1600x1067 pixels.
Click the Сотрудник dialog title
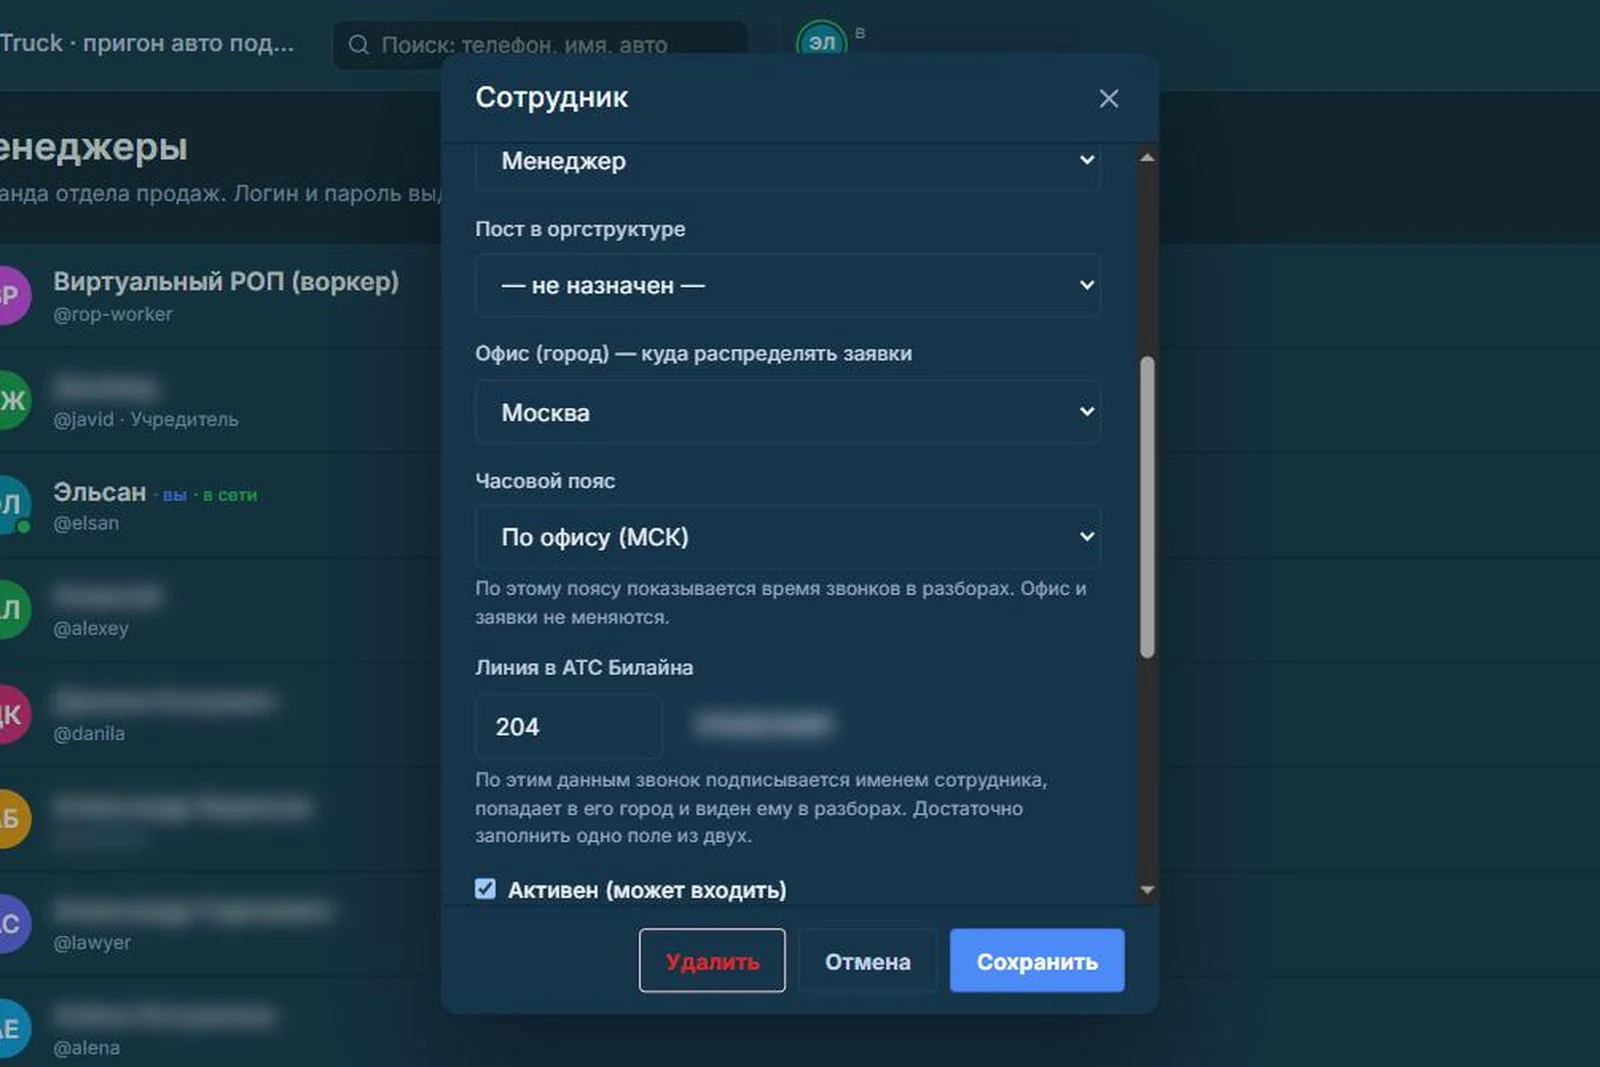click(552, 97)
